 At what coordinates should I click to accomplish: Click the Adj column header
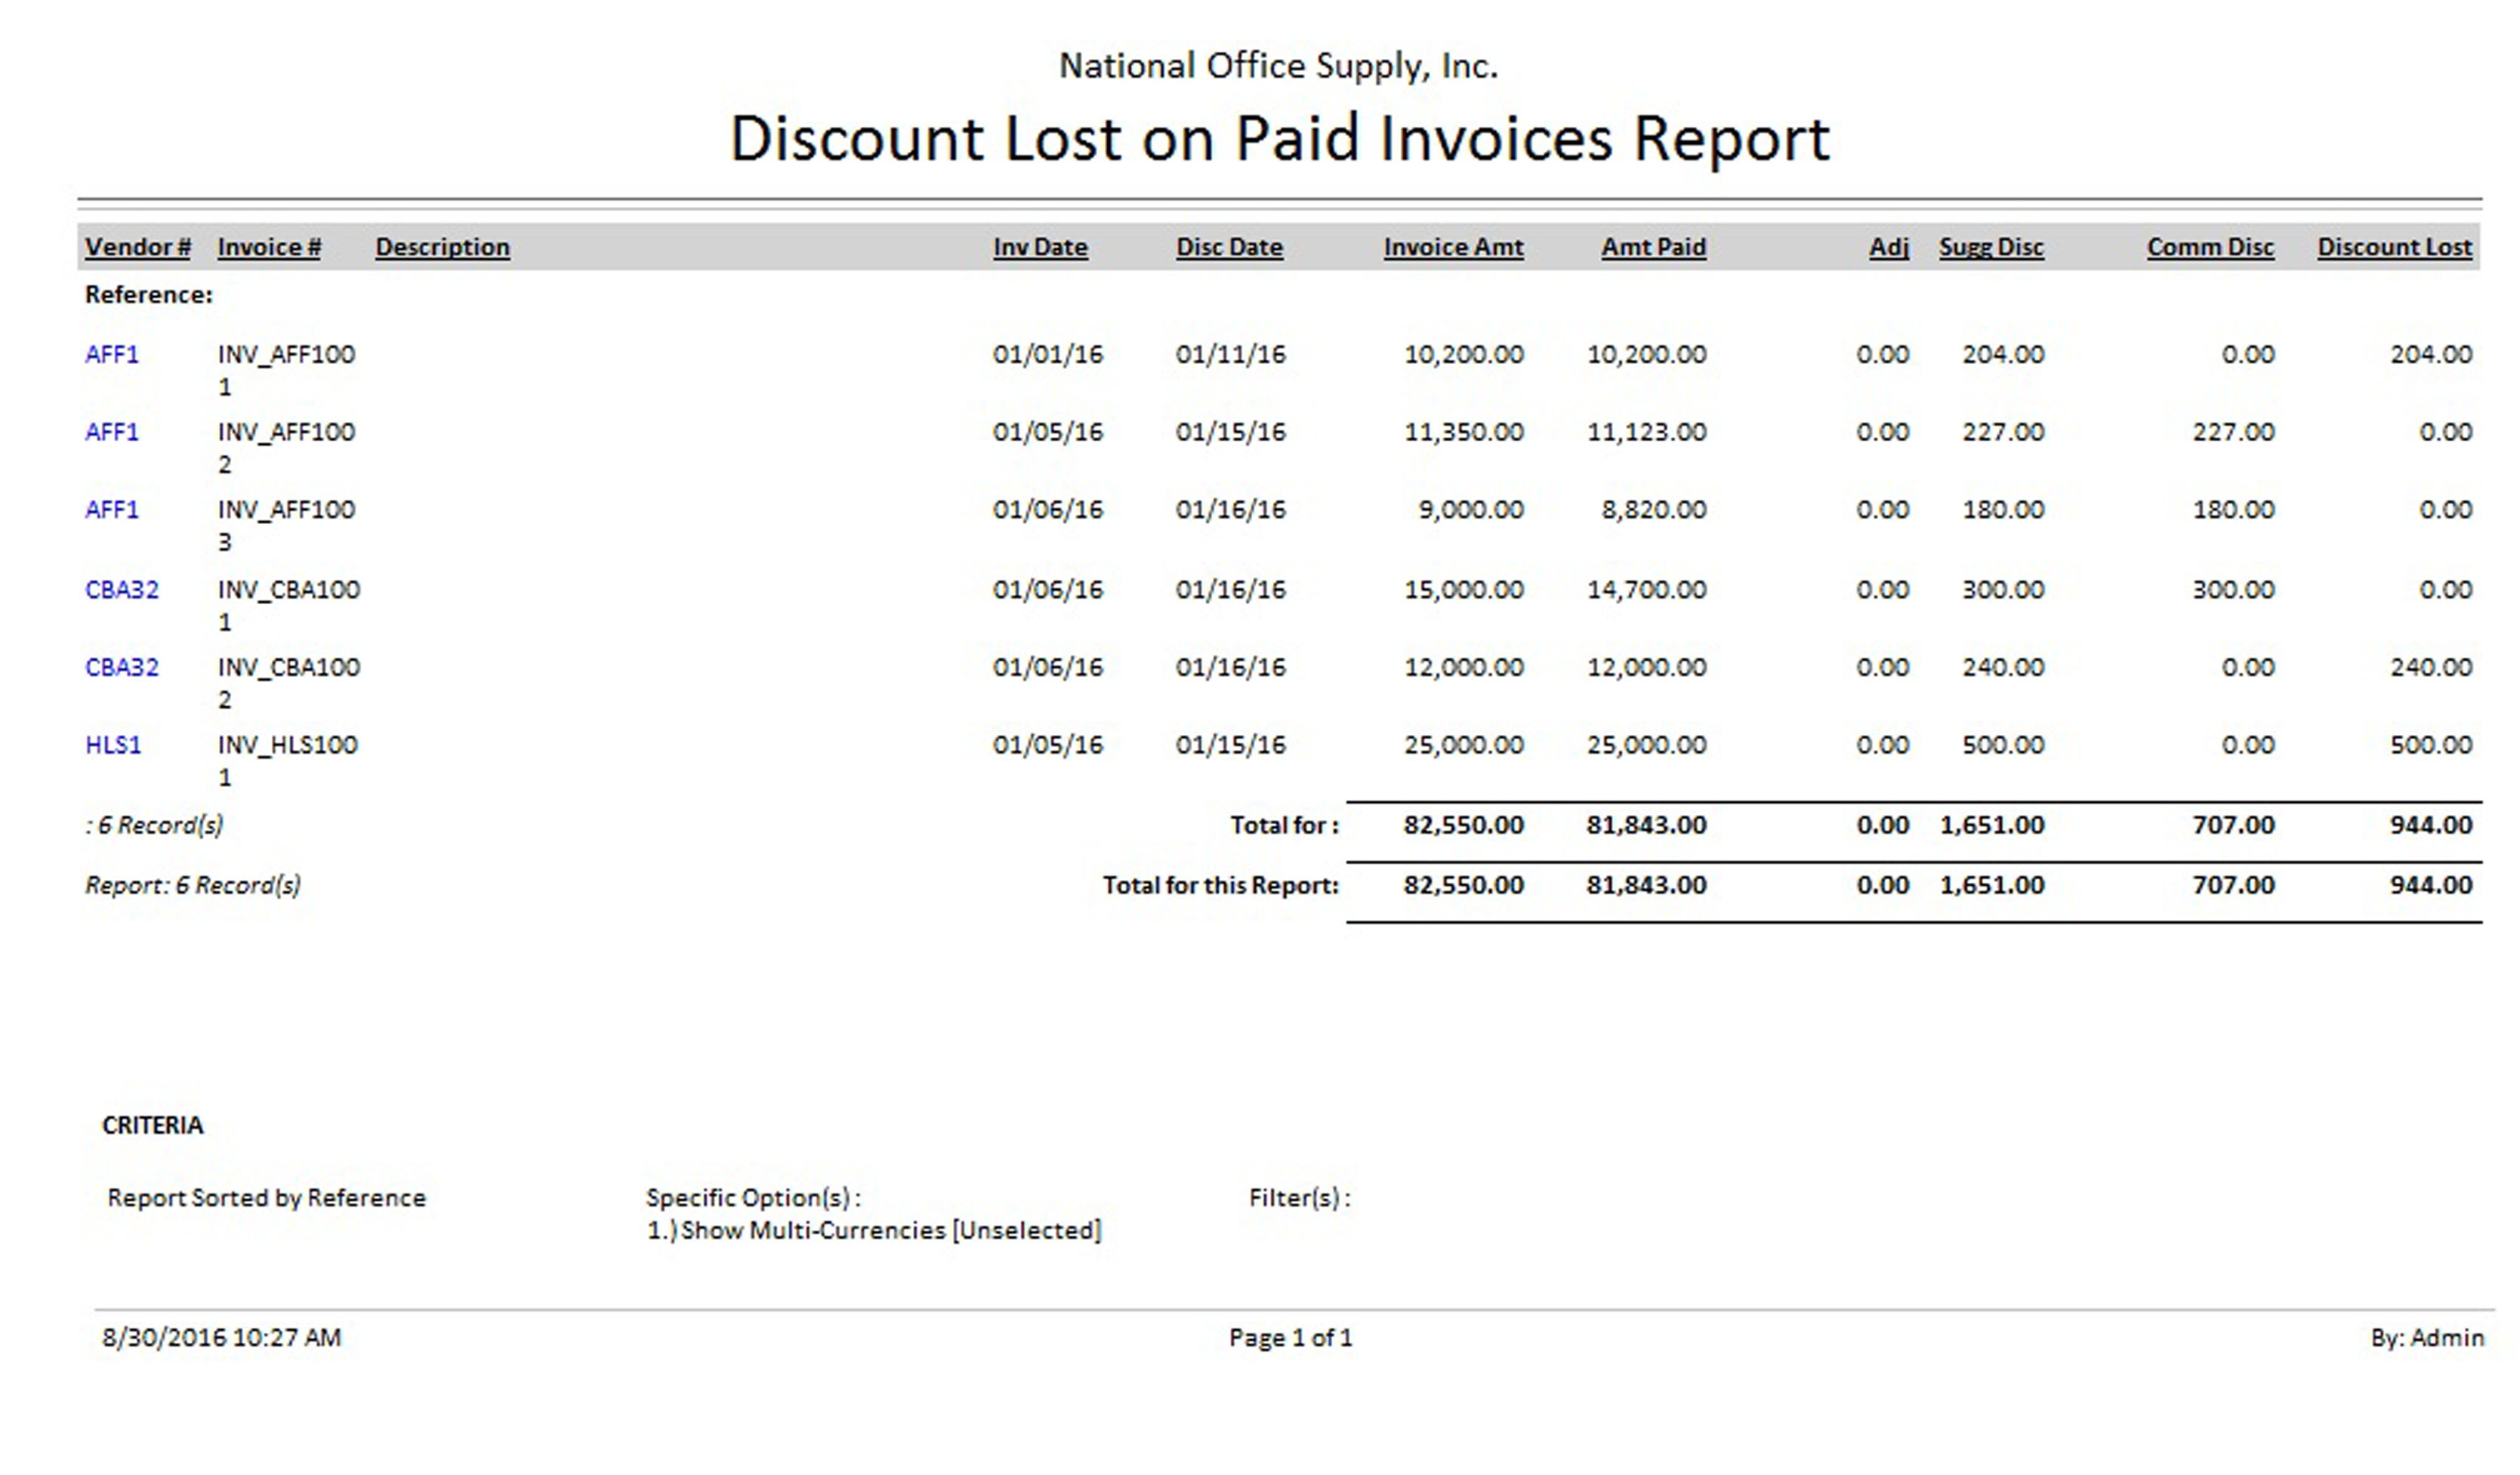[1889, 247]
